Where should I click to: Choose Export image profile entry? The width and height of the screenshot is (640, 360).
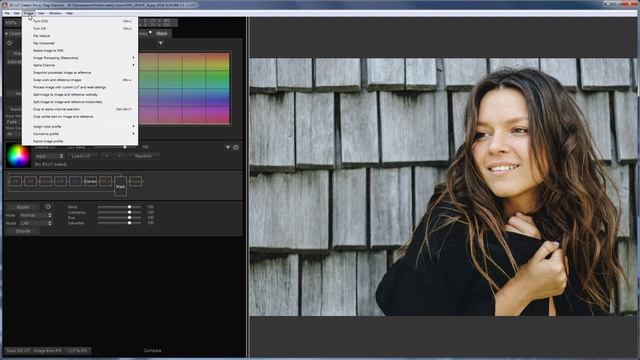(x=80, y=141)
